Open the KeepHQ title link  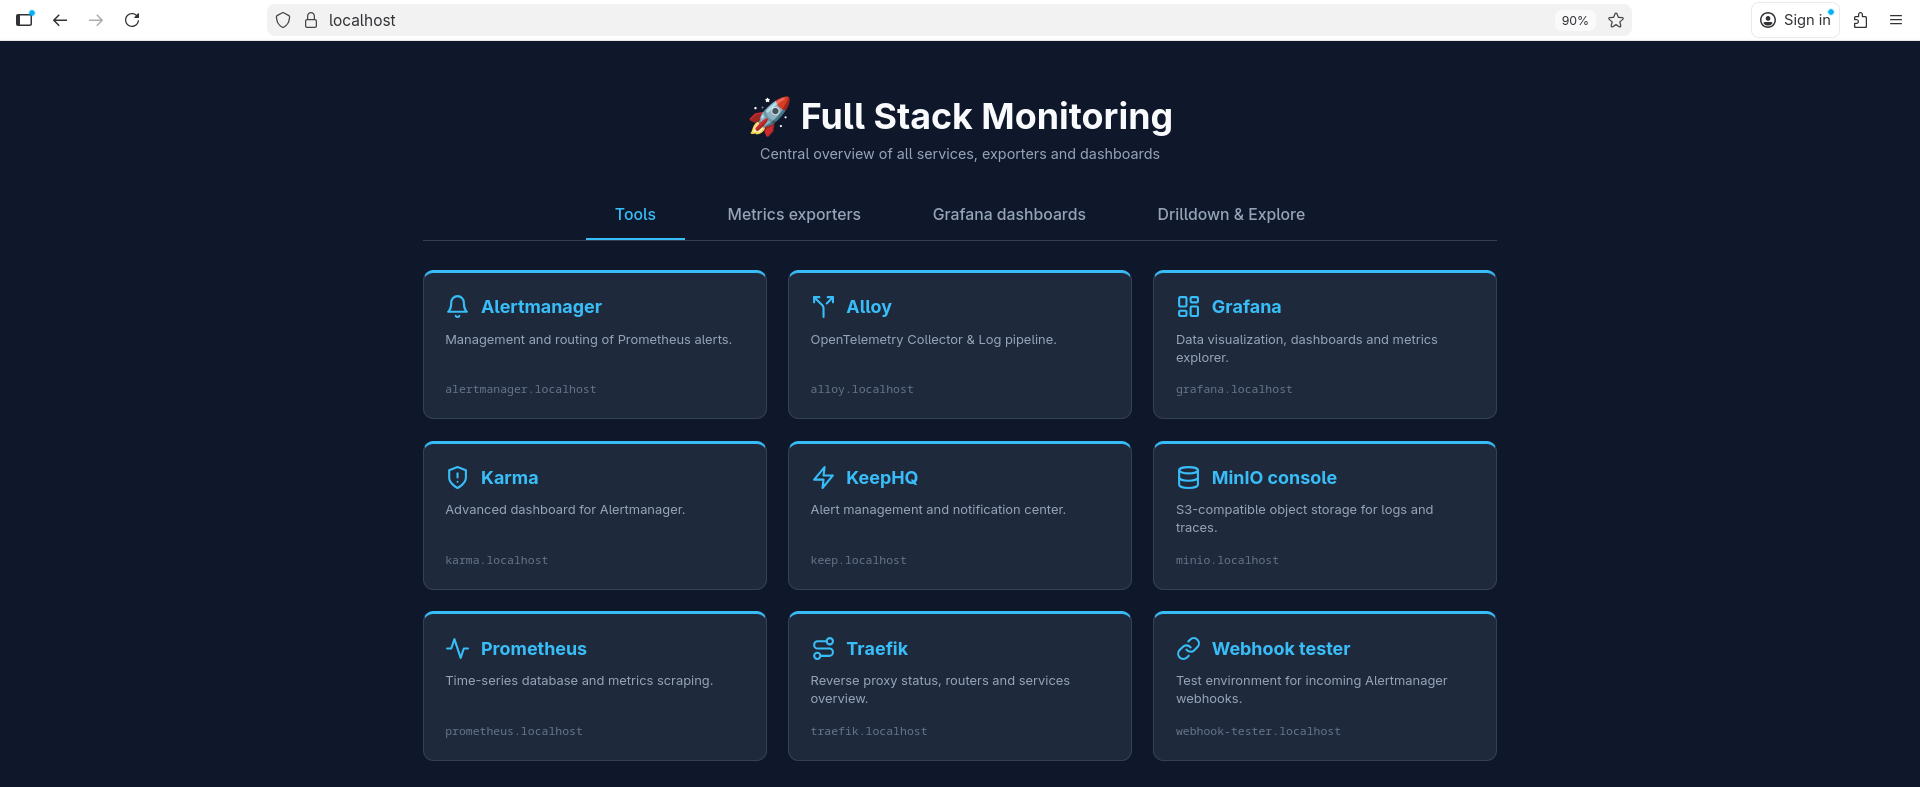coord(882,478)
